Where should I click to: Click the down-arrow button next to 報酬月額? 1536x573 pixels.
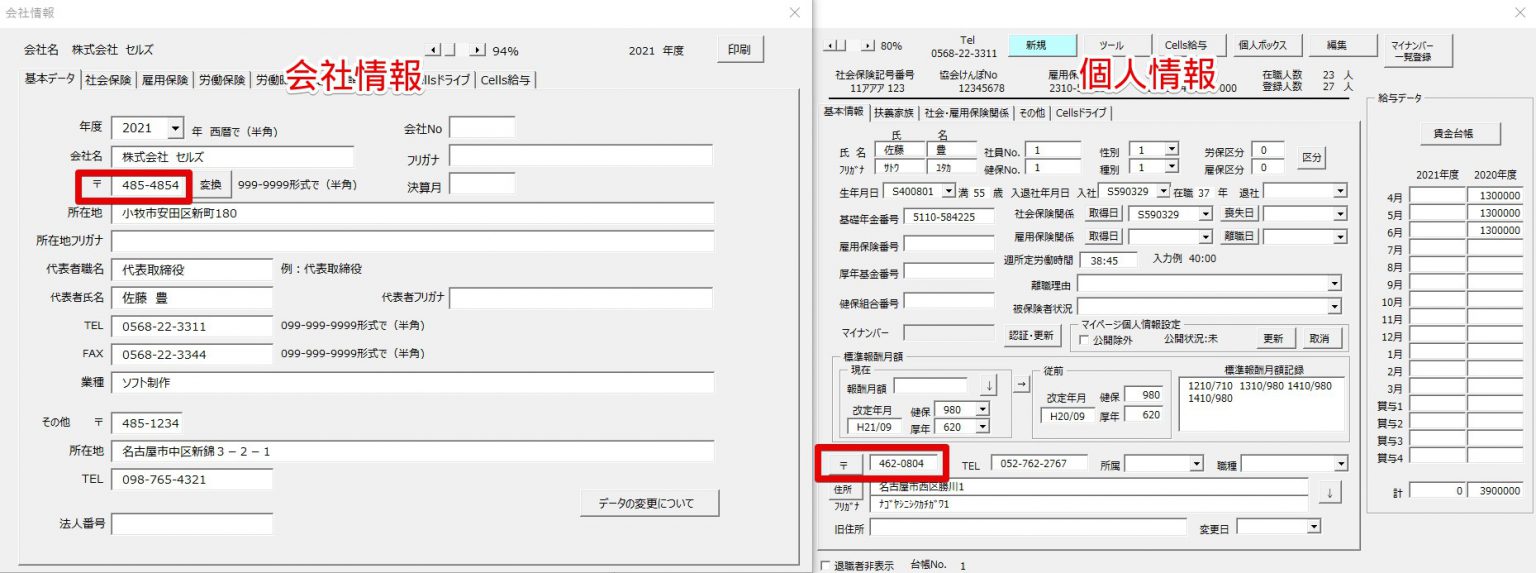click(x=989, y=385)
